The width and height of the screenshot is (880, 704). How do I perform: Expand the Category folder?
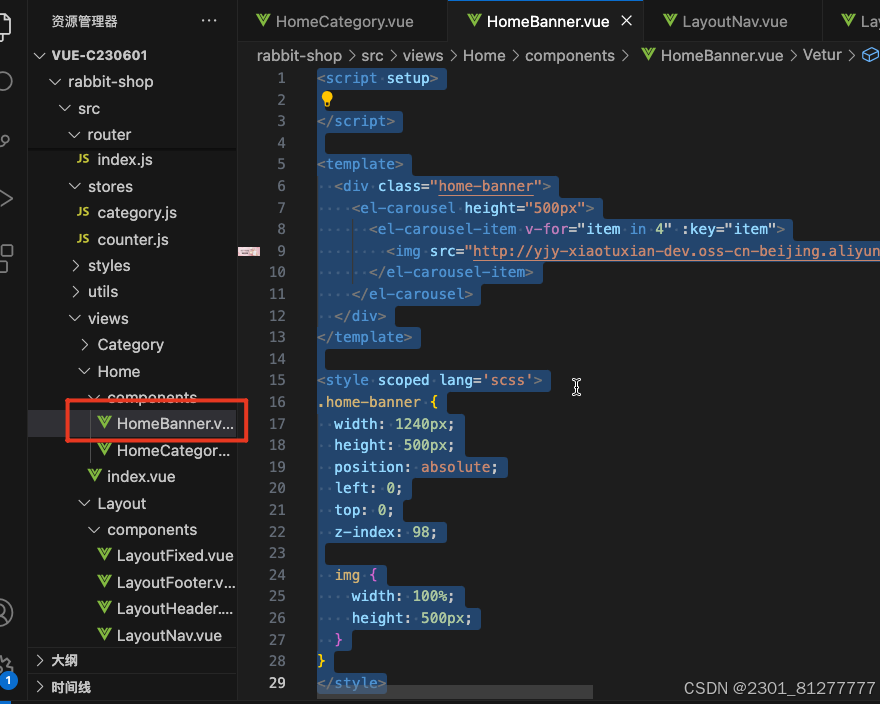85,344
